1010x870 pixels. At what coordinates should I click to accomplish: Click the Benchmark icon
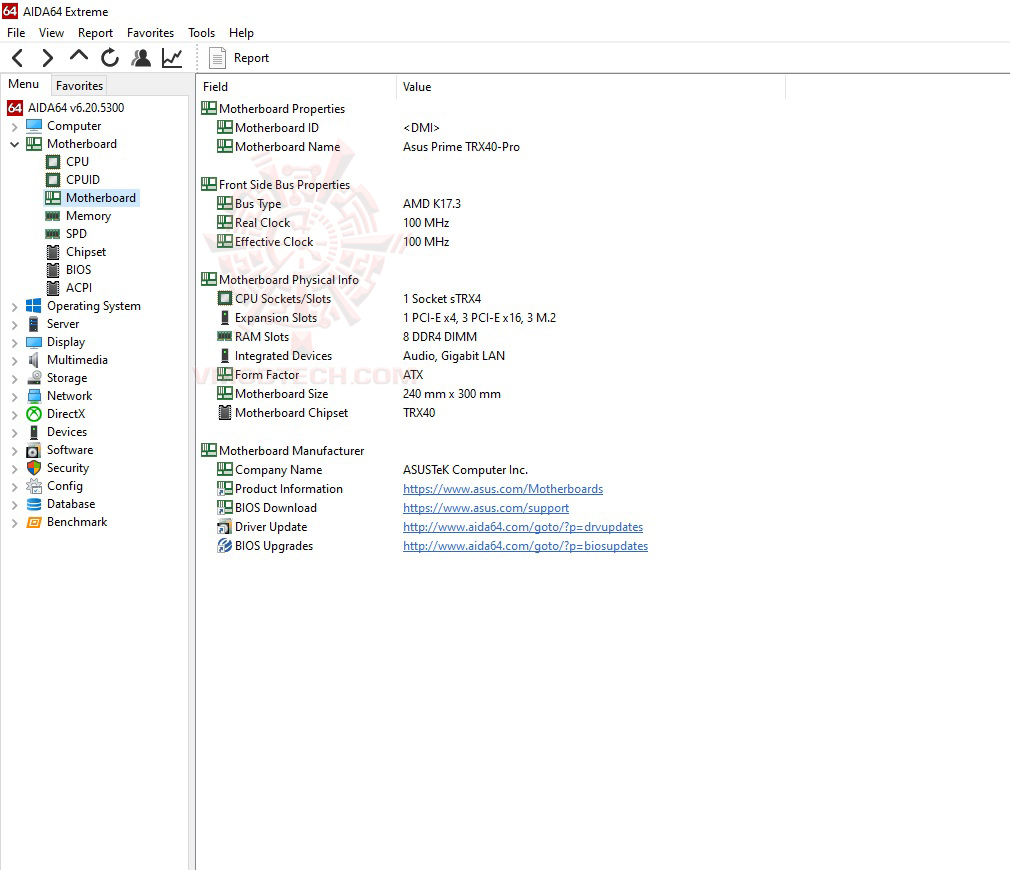pos(33,522)
